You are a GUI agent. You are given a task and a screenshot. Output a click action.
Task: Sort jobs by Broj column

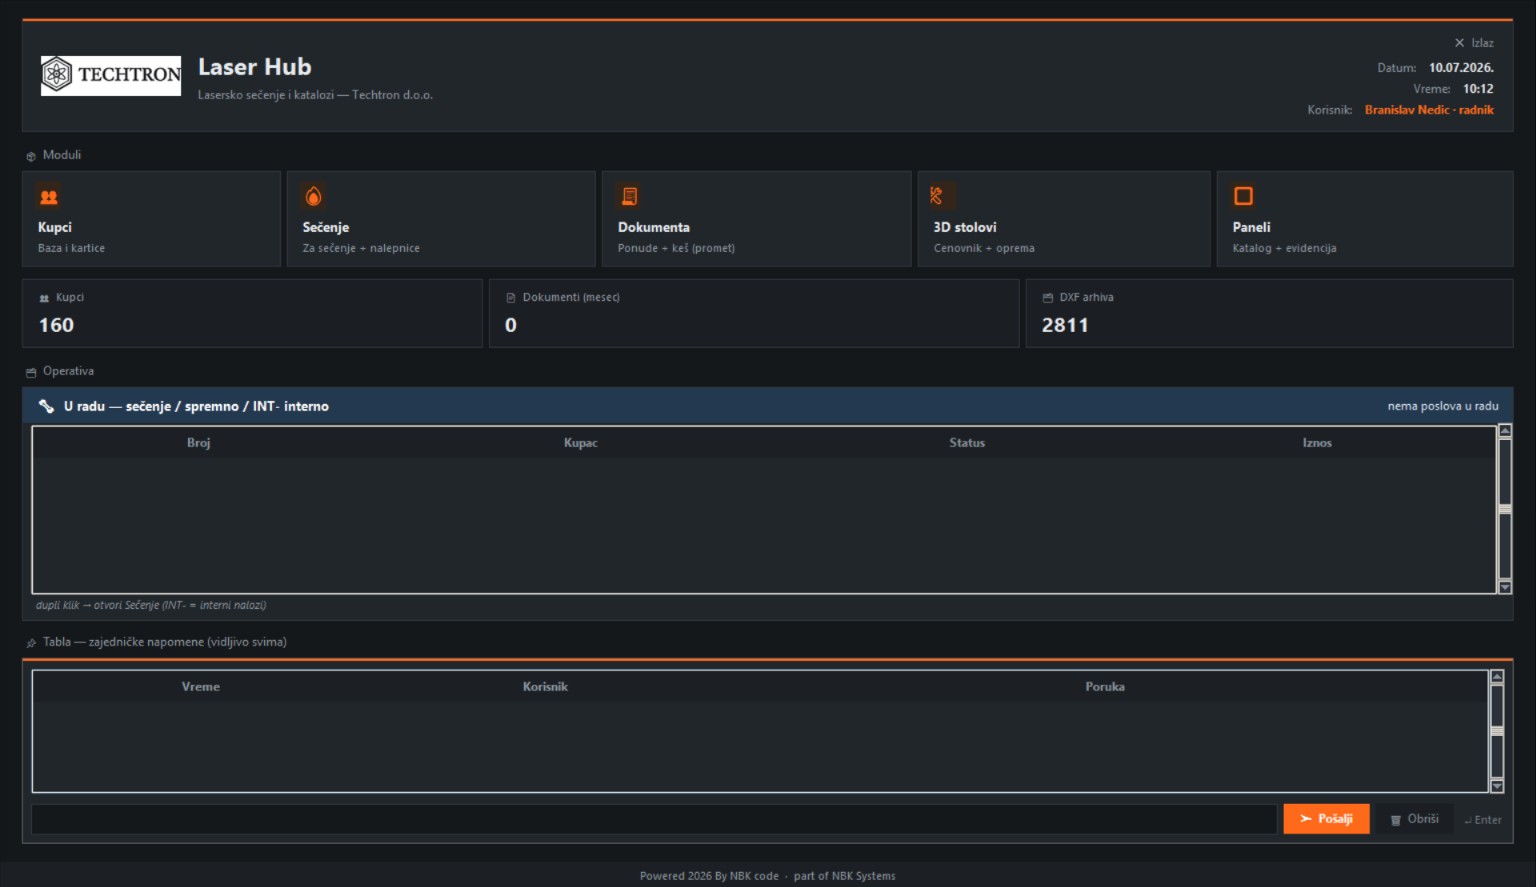point(199,443)
